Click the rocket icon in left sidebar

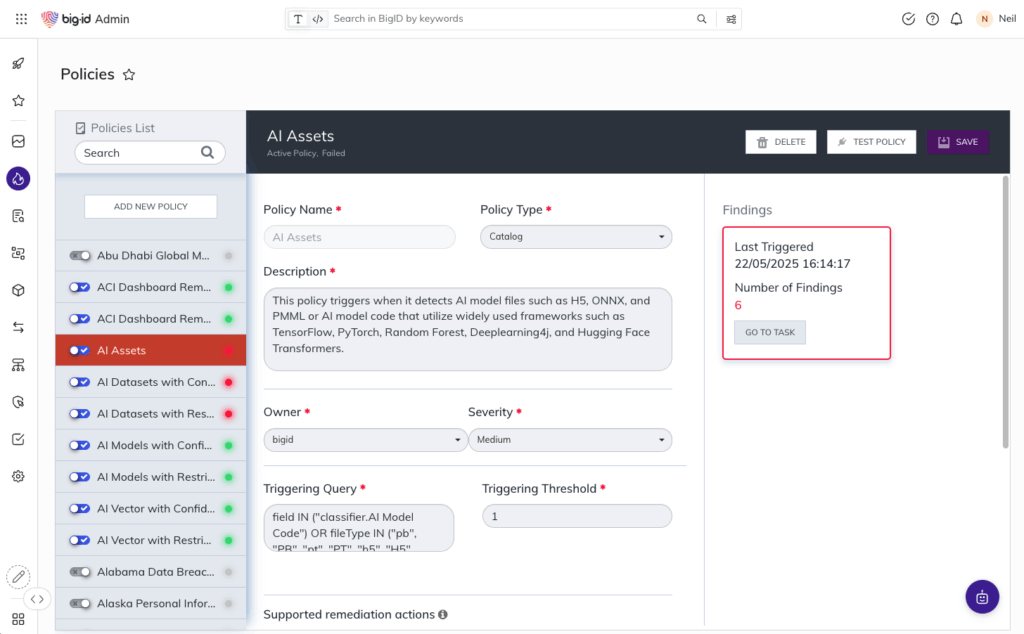[x=18, y=64]
